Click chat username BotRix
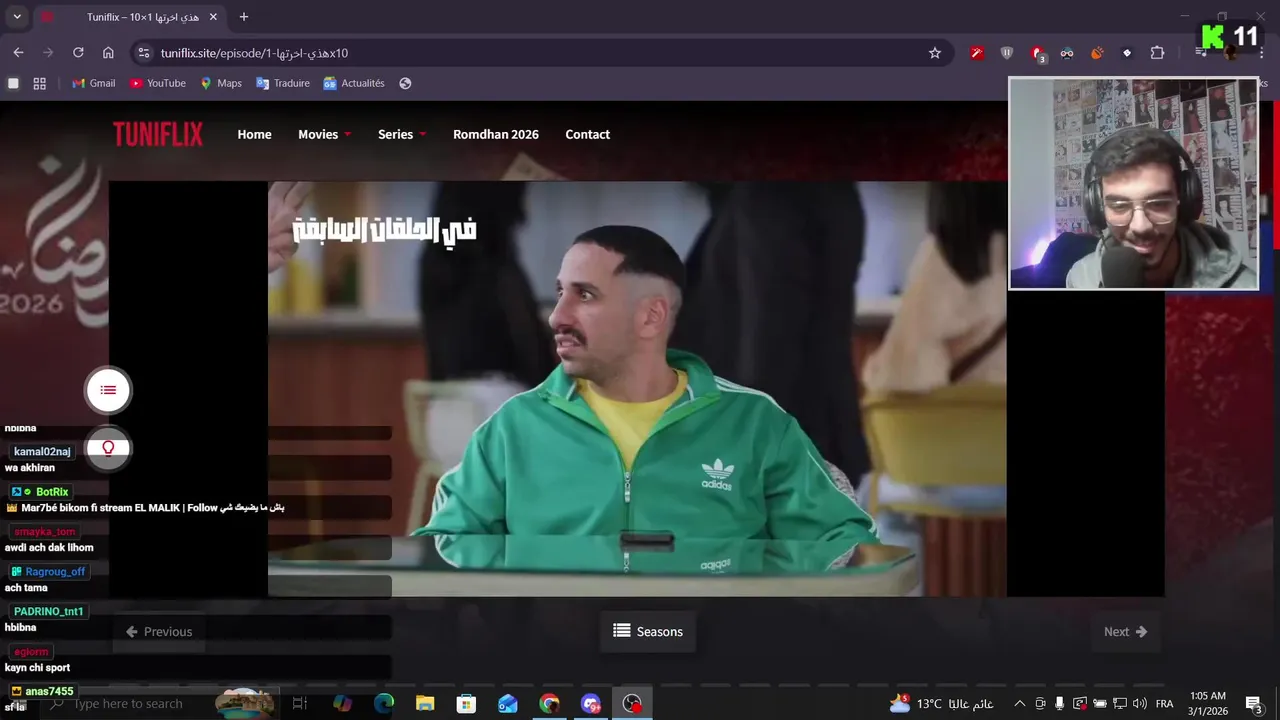Image resolution: width=1280 pixels, height=720 pixels. tap(52, 492)
